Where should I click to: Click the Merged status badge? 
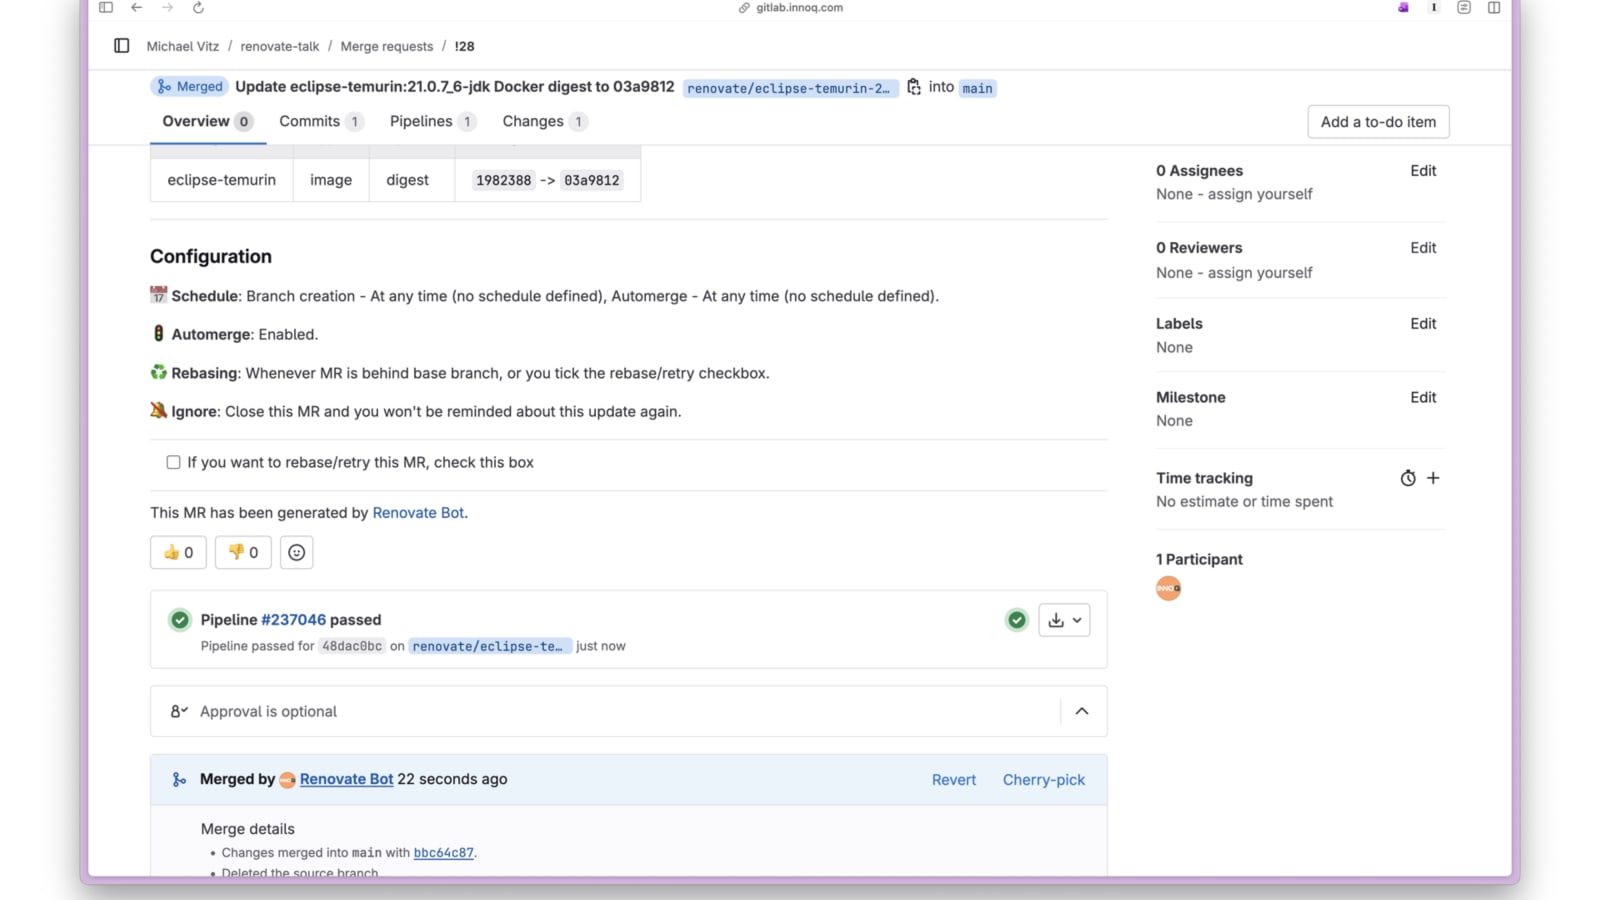point(190,87)
